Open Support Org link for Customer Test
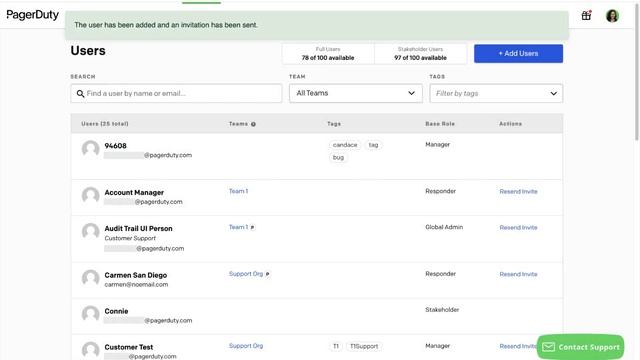The width and height of the screenshot is (640, 360). [246, 346]
